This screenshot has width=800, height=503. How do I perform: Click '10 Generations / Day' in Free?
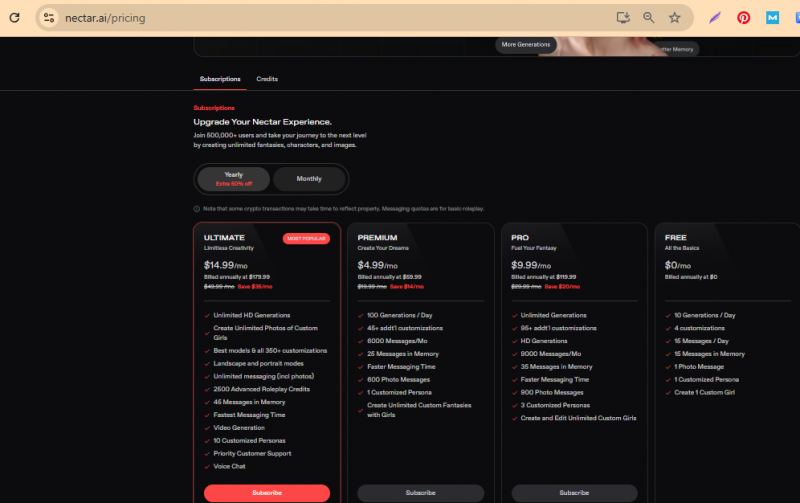click(x=705, y=315)
